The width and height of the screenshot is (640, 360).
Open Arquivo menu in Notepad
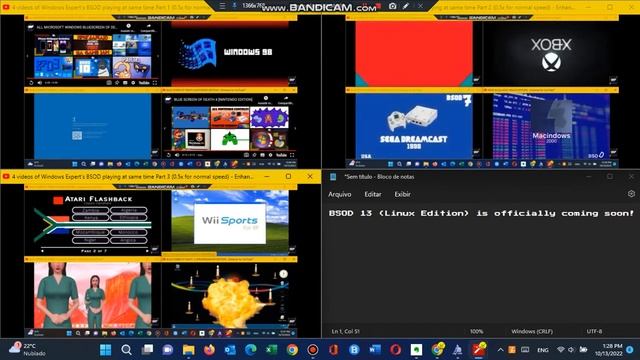point(340,194)
